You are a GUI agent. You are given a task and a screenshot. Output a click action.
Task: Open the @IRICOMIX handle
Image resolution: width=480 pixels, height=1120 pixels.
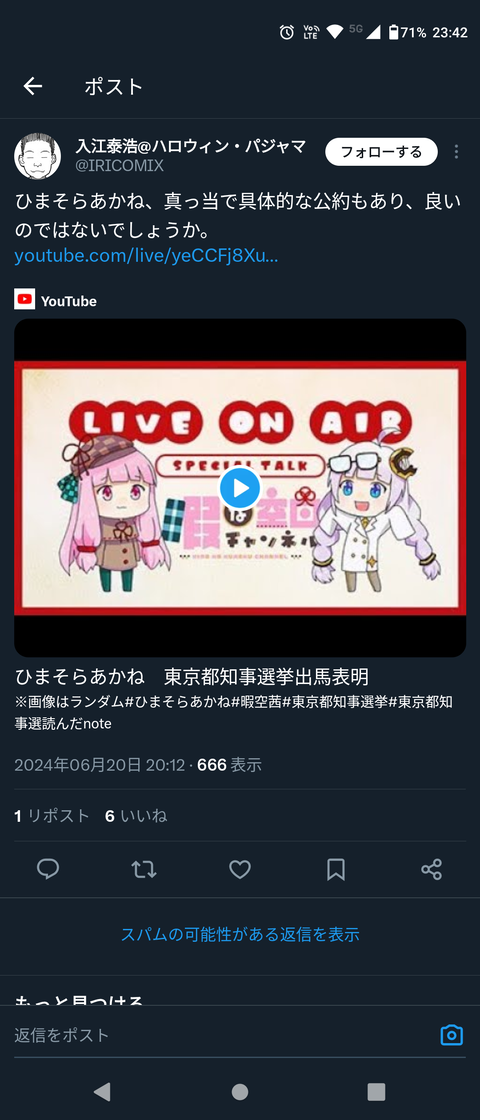pyautogui.click(x=119, y=166)
